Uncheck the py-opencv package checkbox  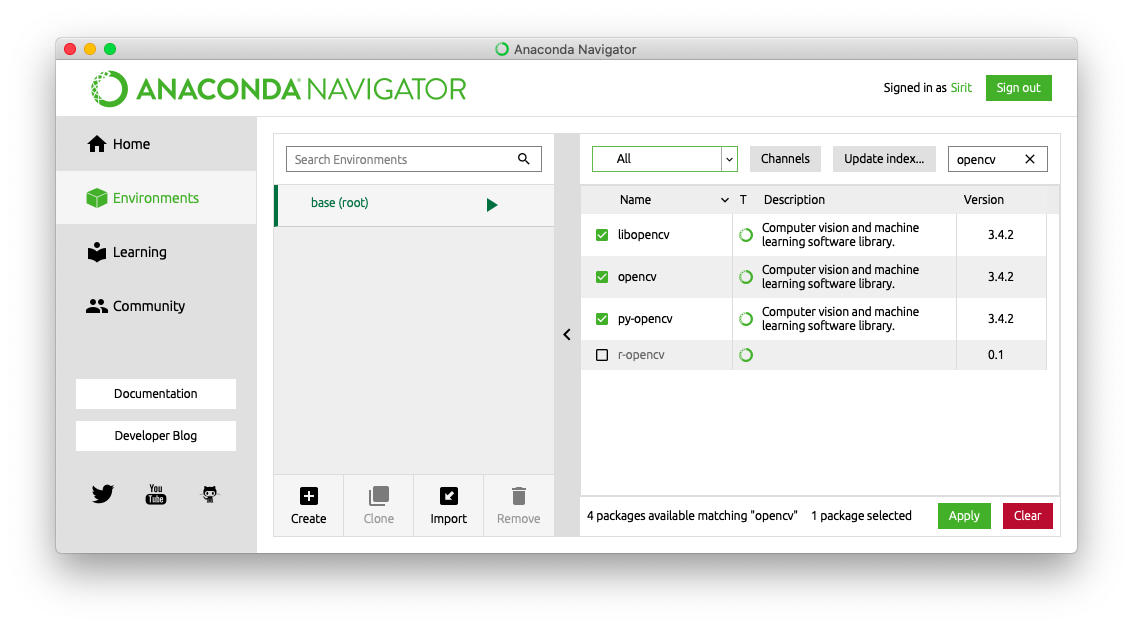pyautogui.click(x=602, y=319)
